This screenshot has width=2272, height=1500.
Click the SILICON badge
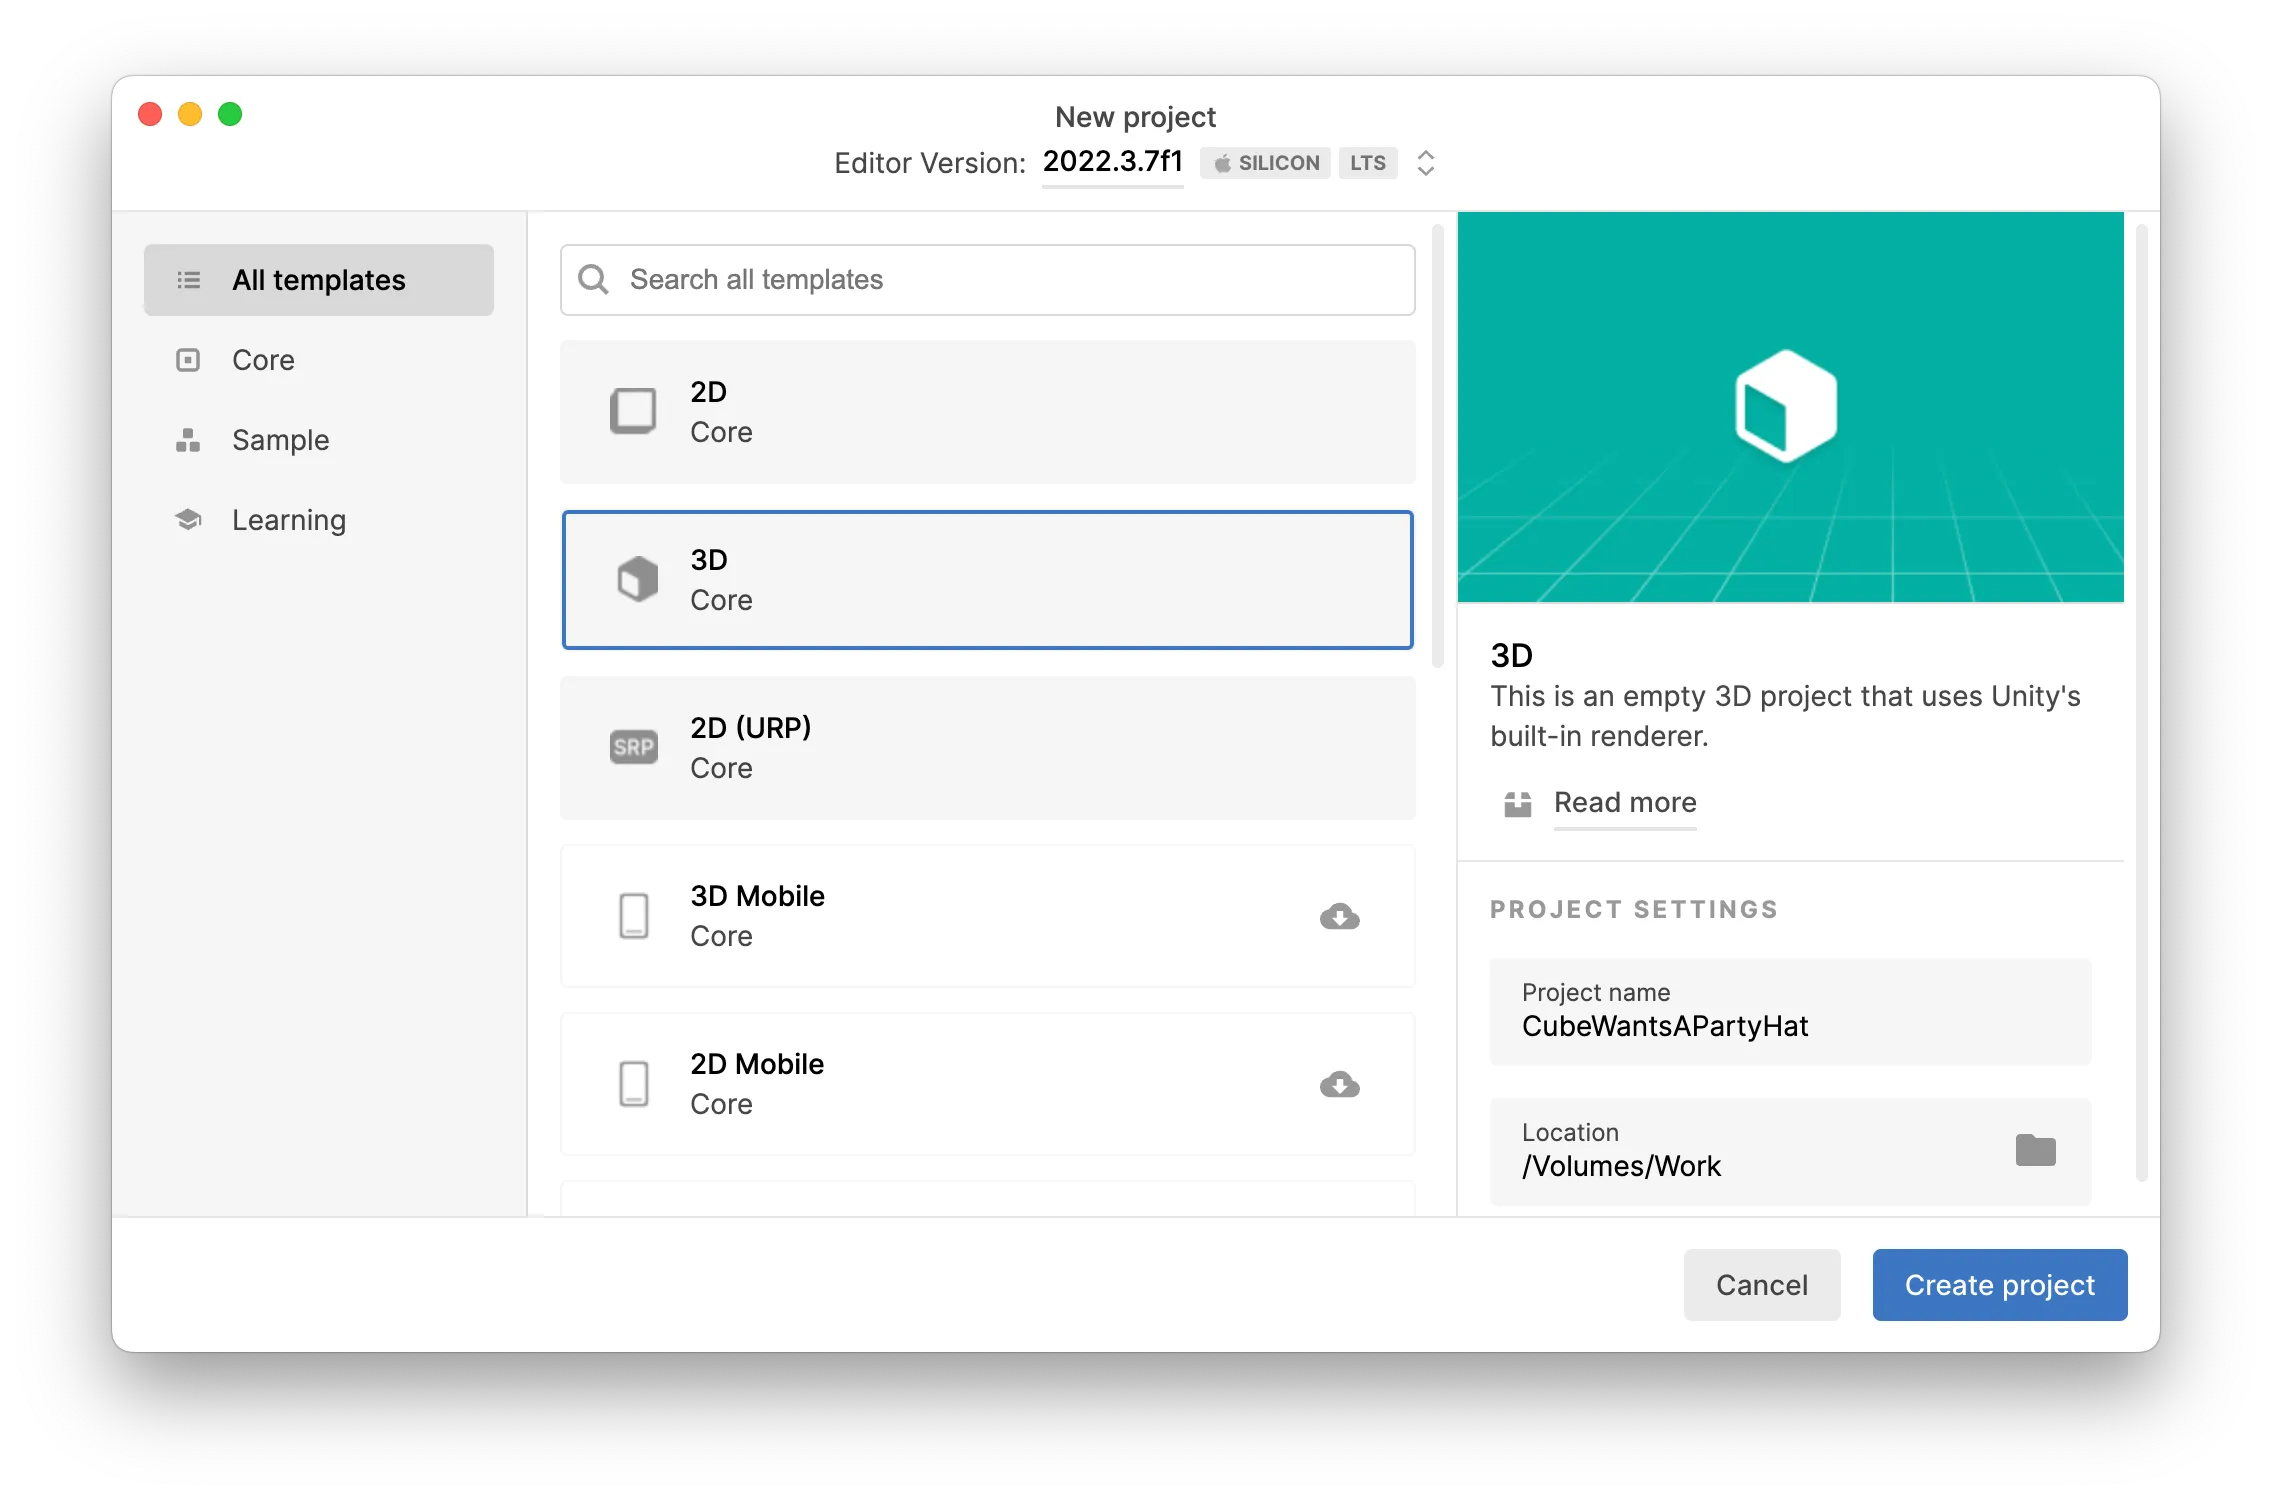1266,163
